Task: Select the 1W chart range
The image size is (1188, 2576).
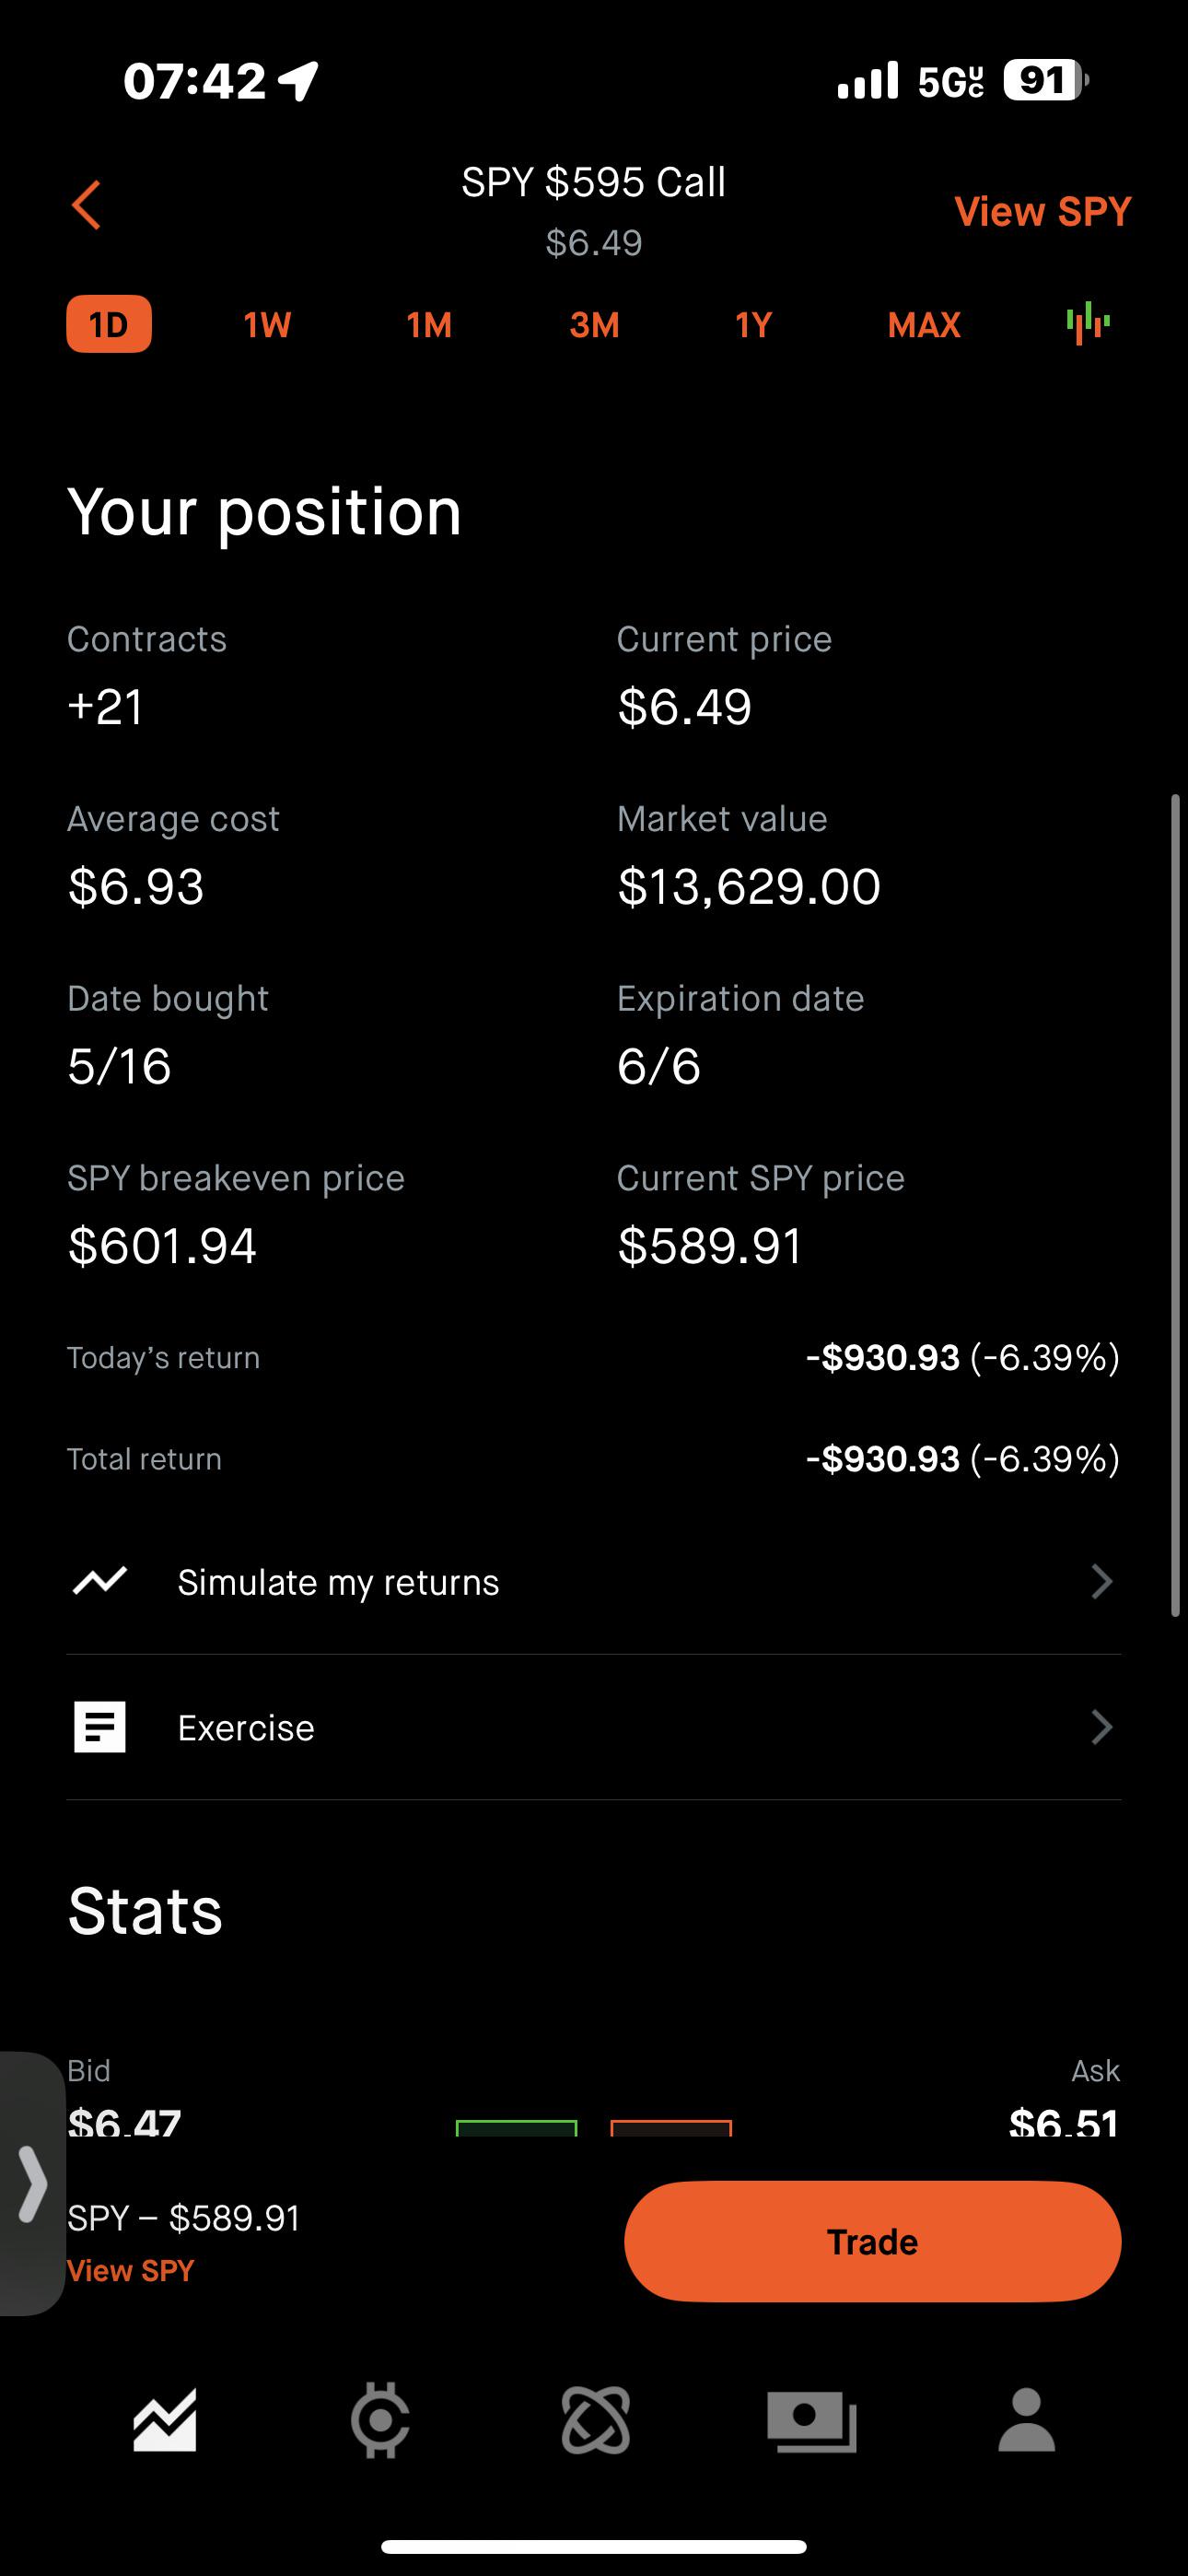Action: coord(267,324)
